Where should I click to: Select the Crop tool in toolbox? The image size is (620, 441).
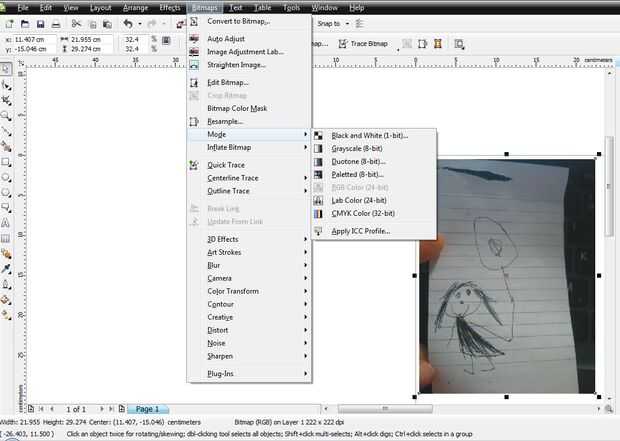pos(6,100)
